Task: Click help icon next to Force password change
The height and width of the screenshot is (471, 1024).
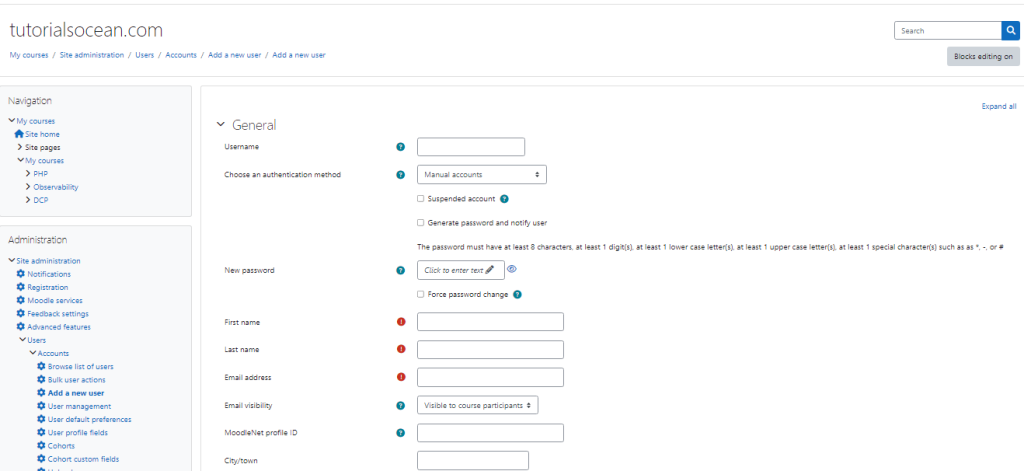Action: coord(517,294)
